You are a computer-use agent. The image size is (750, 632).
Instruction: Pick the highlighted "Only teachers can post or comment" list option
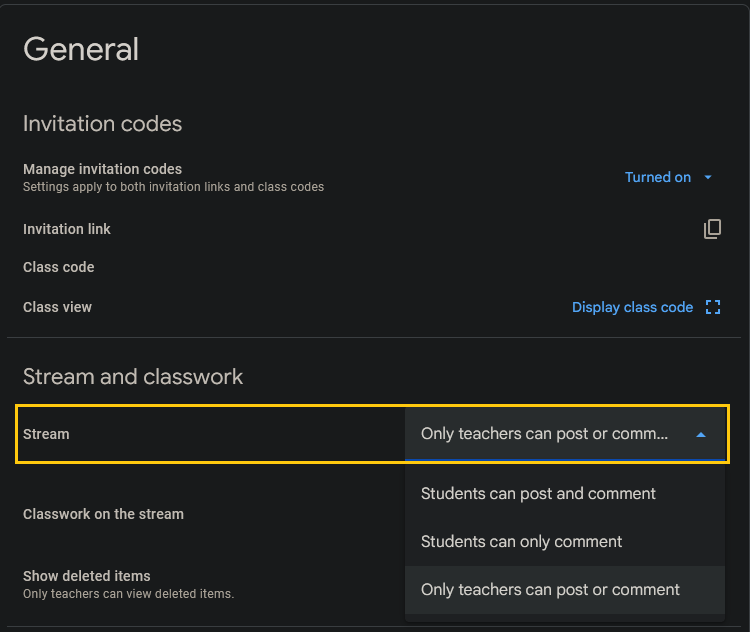[550, 590]
